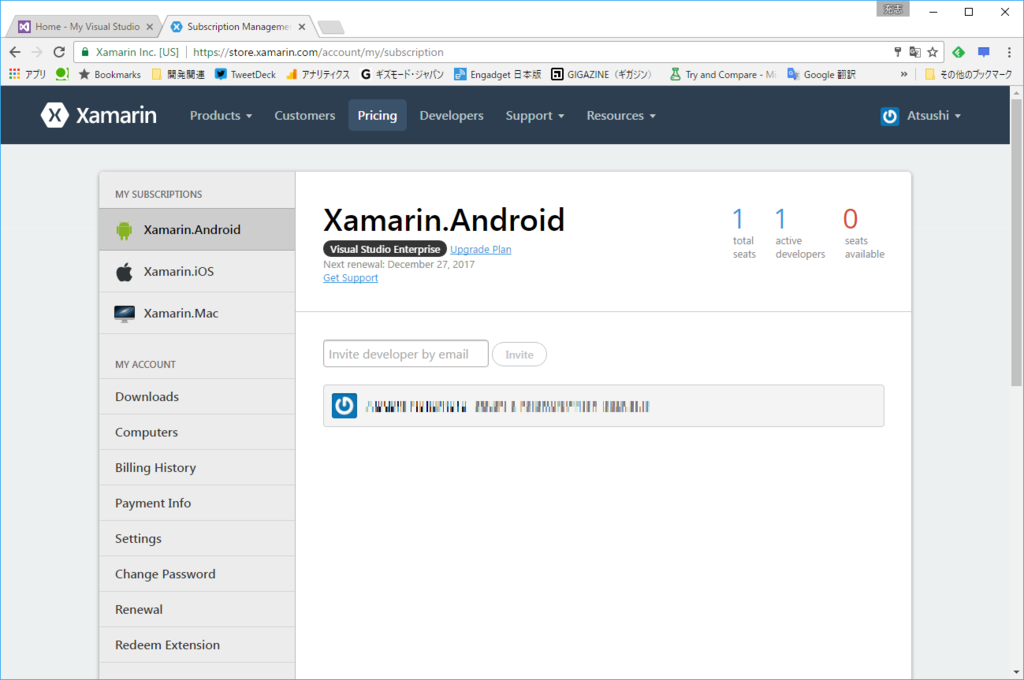The height and width of the screenshot is (680, 1024).
Task: Expand the Products dropdown menu
Action: [x=221, y=116]
